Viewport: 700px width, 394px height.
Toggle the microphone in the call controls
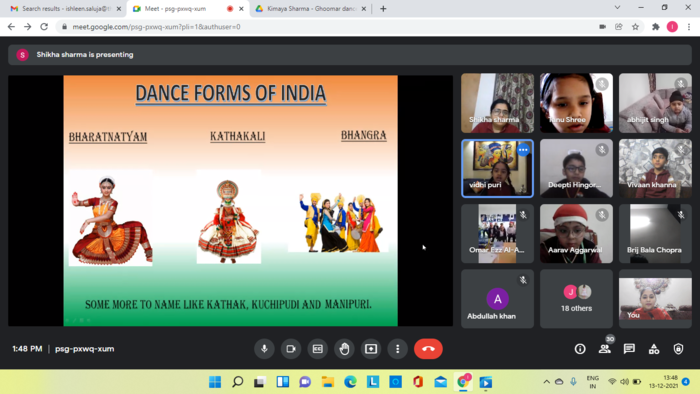point(264,349)
